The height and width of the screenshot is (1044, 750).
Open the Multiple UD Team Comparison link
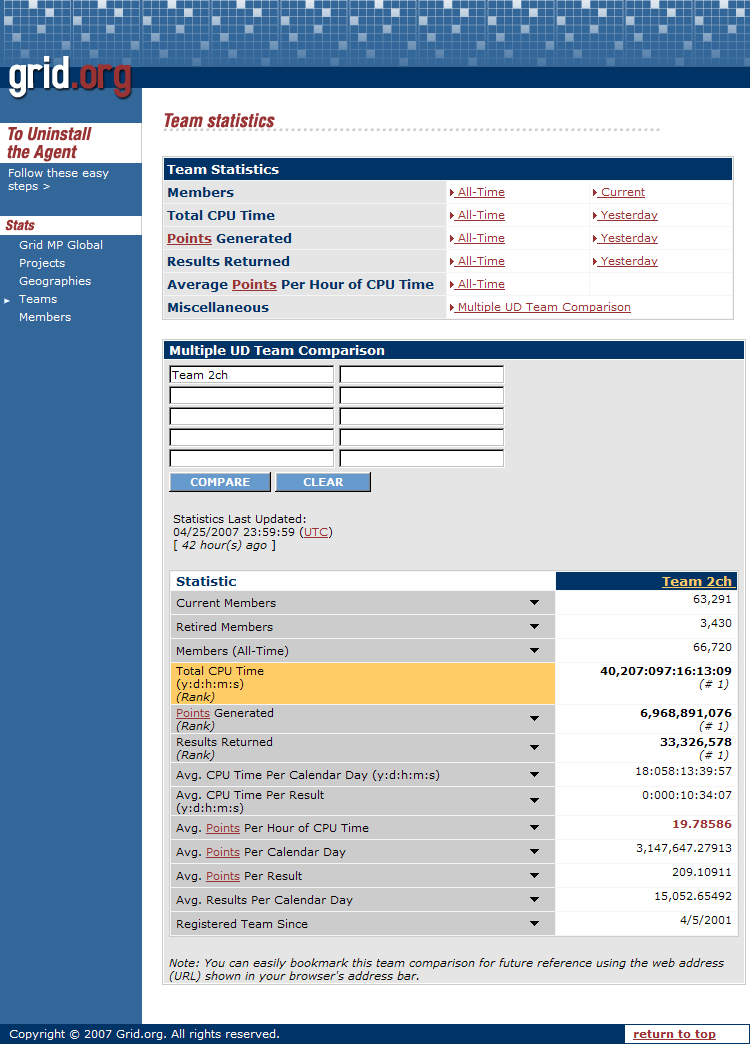[x=543, y=307]
